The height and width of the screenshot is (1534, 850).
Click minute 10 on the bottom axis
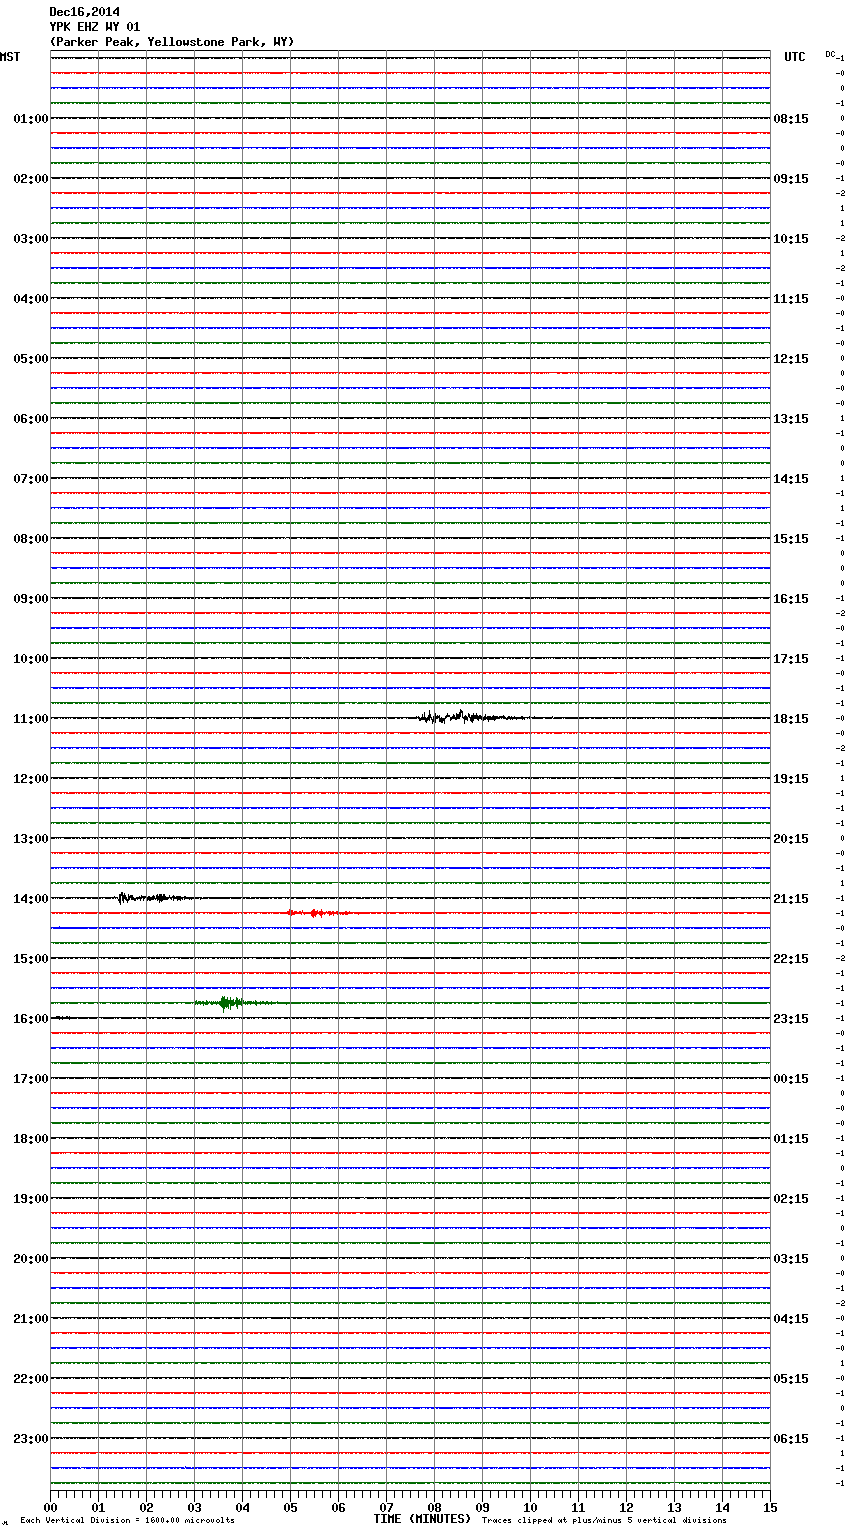(x=530, y=1507)
